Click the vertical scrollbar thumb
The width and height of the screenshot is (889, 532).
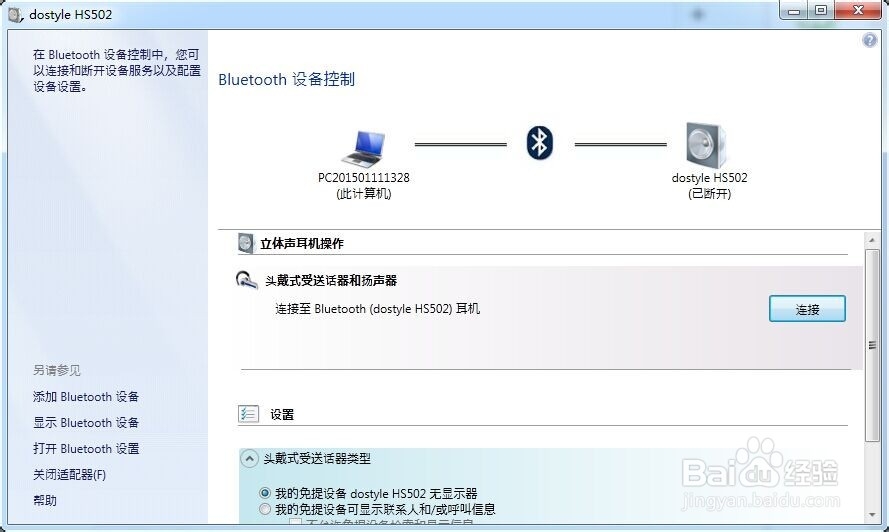click(872, 345)
